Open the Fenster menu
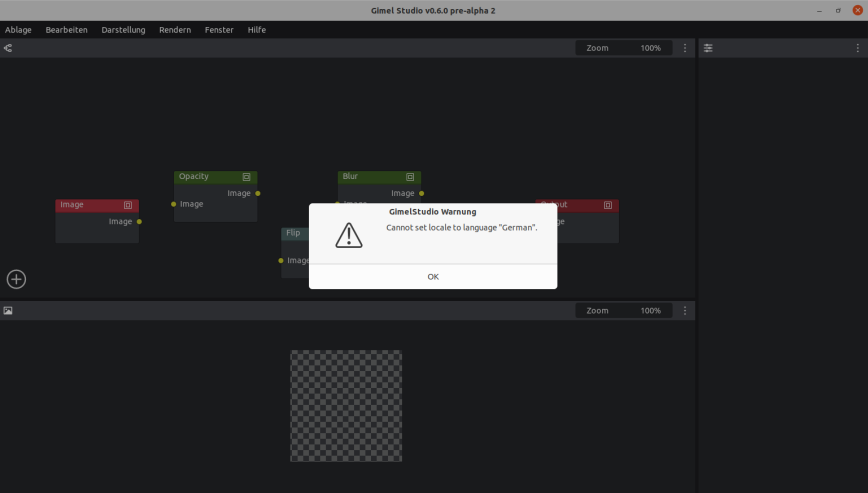Image resolution: width=868 pixels, height=493 pixels. [x=219, y=30]
